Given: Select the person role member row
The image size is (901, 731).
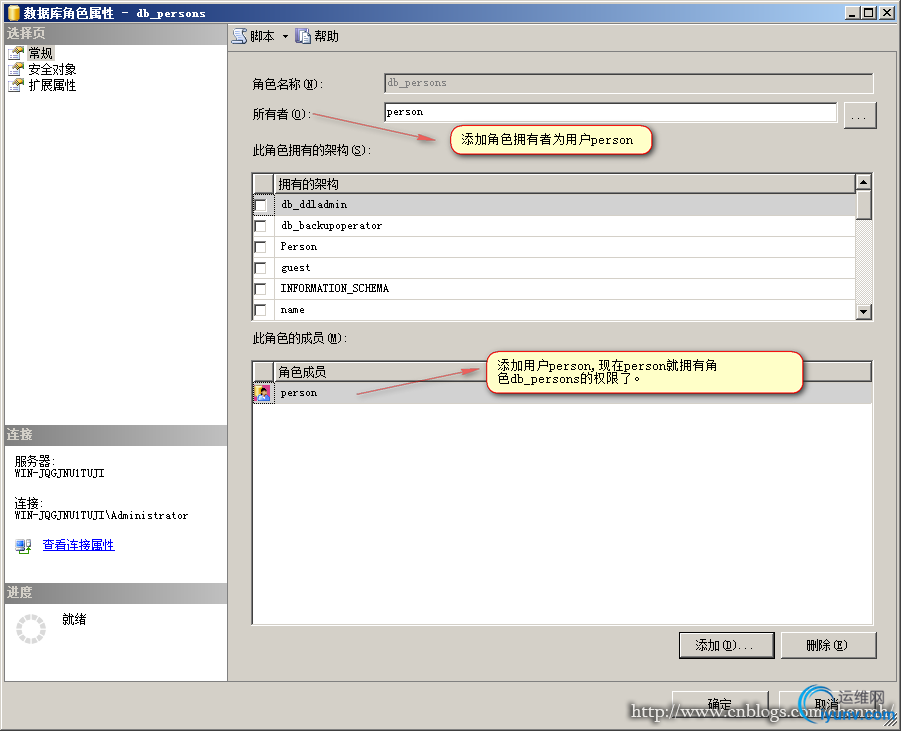Looking at the screenshot, I should (x=563, y=393).
